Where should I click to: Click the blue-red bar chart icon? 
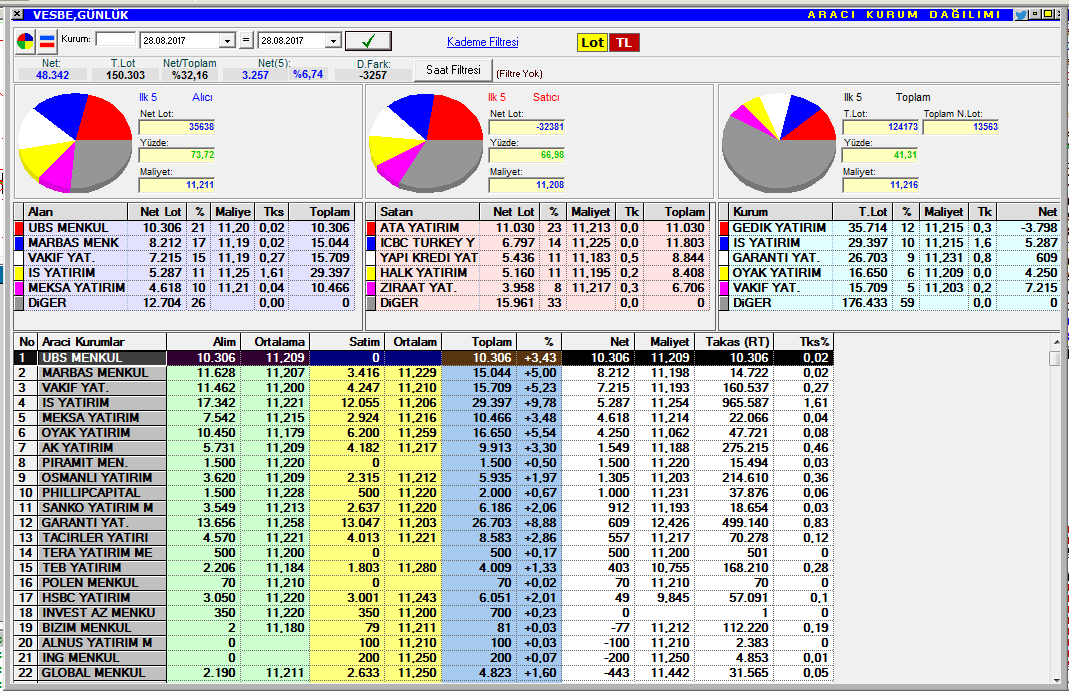[x=47, y=42]
